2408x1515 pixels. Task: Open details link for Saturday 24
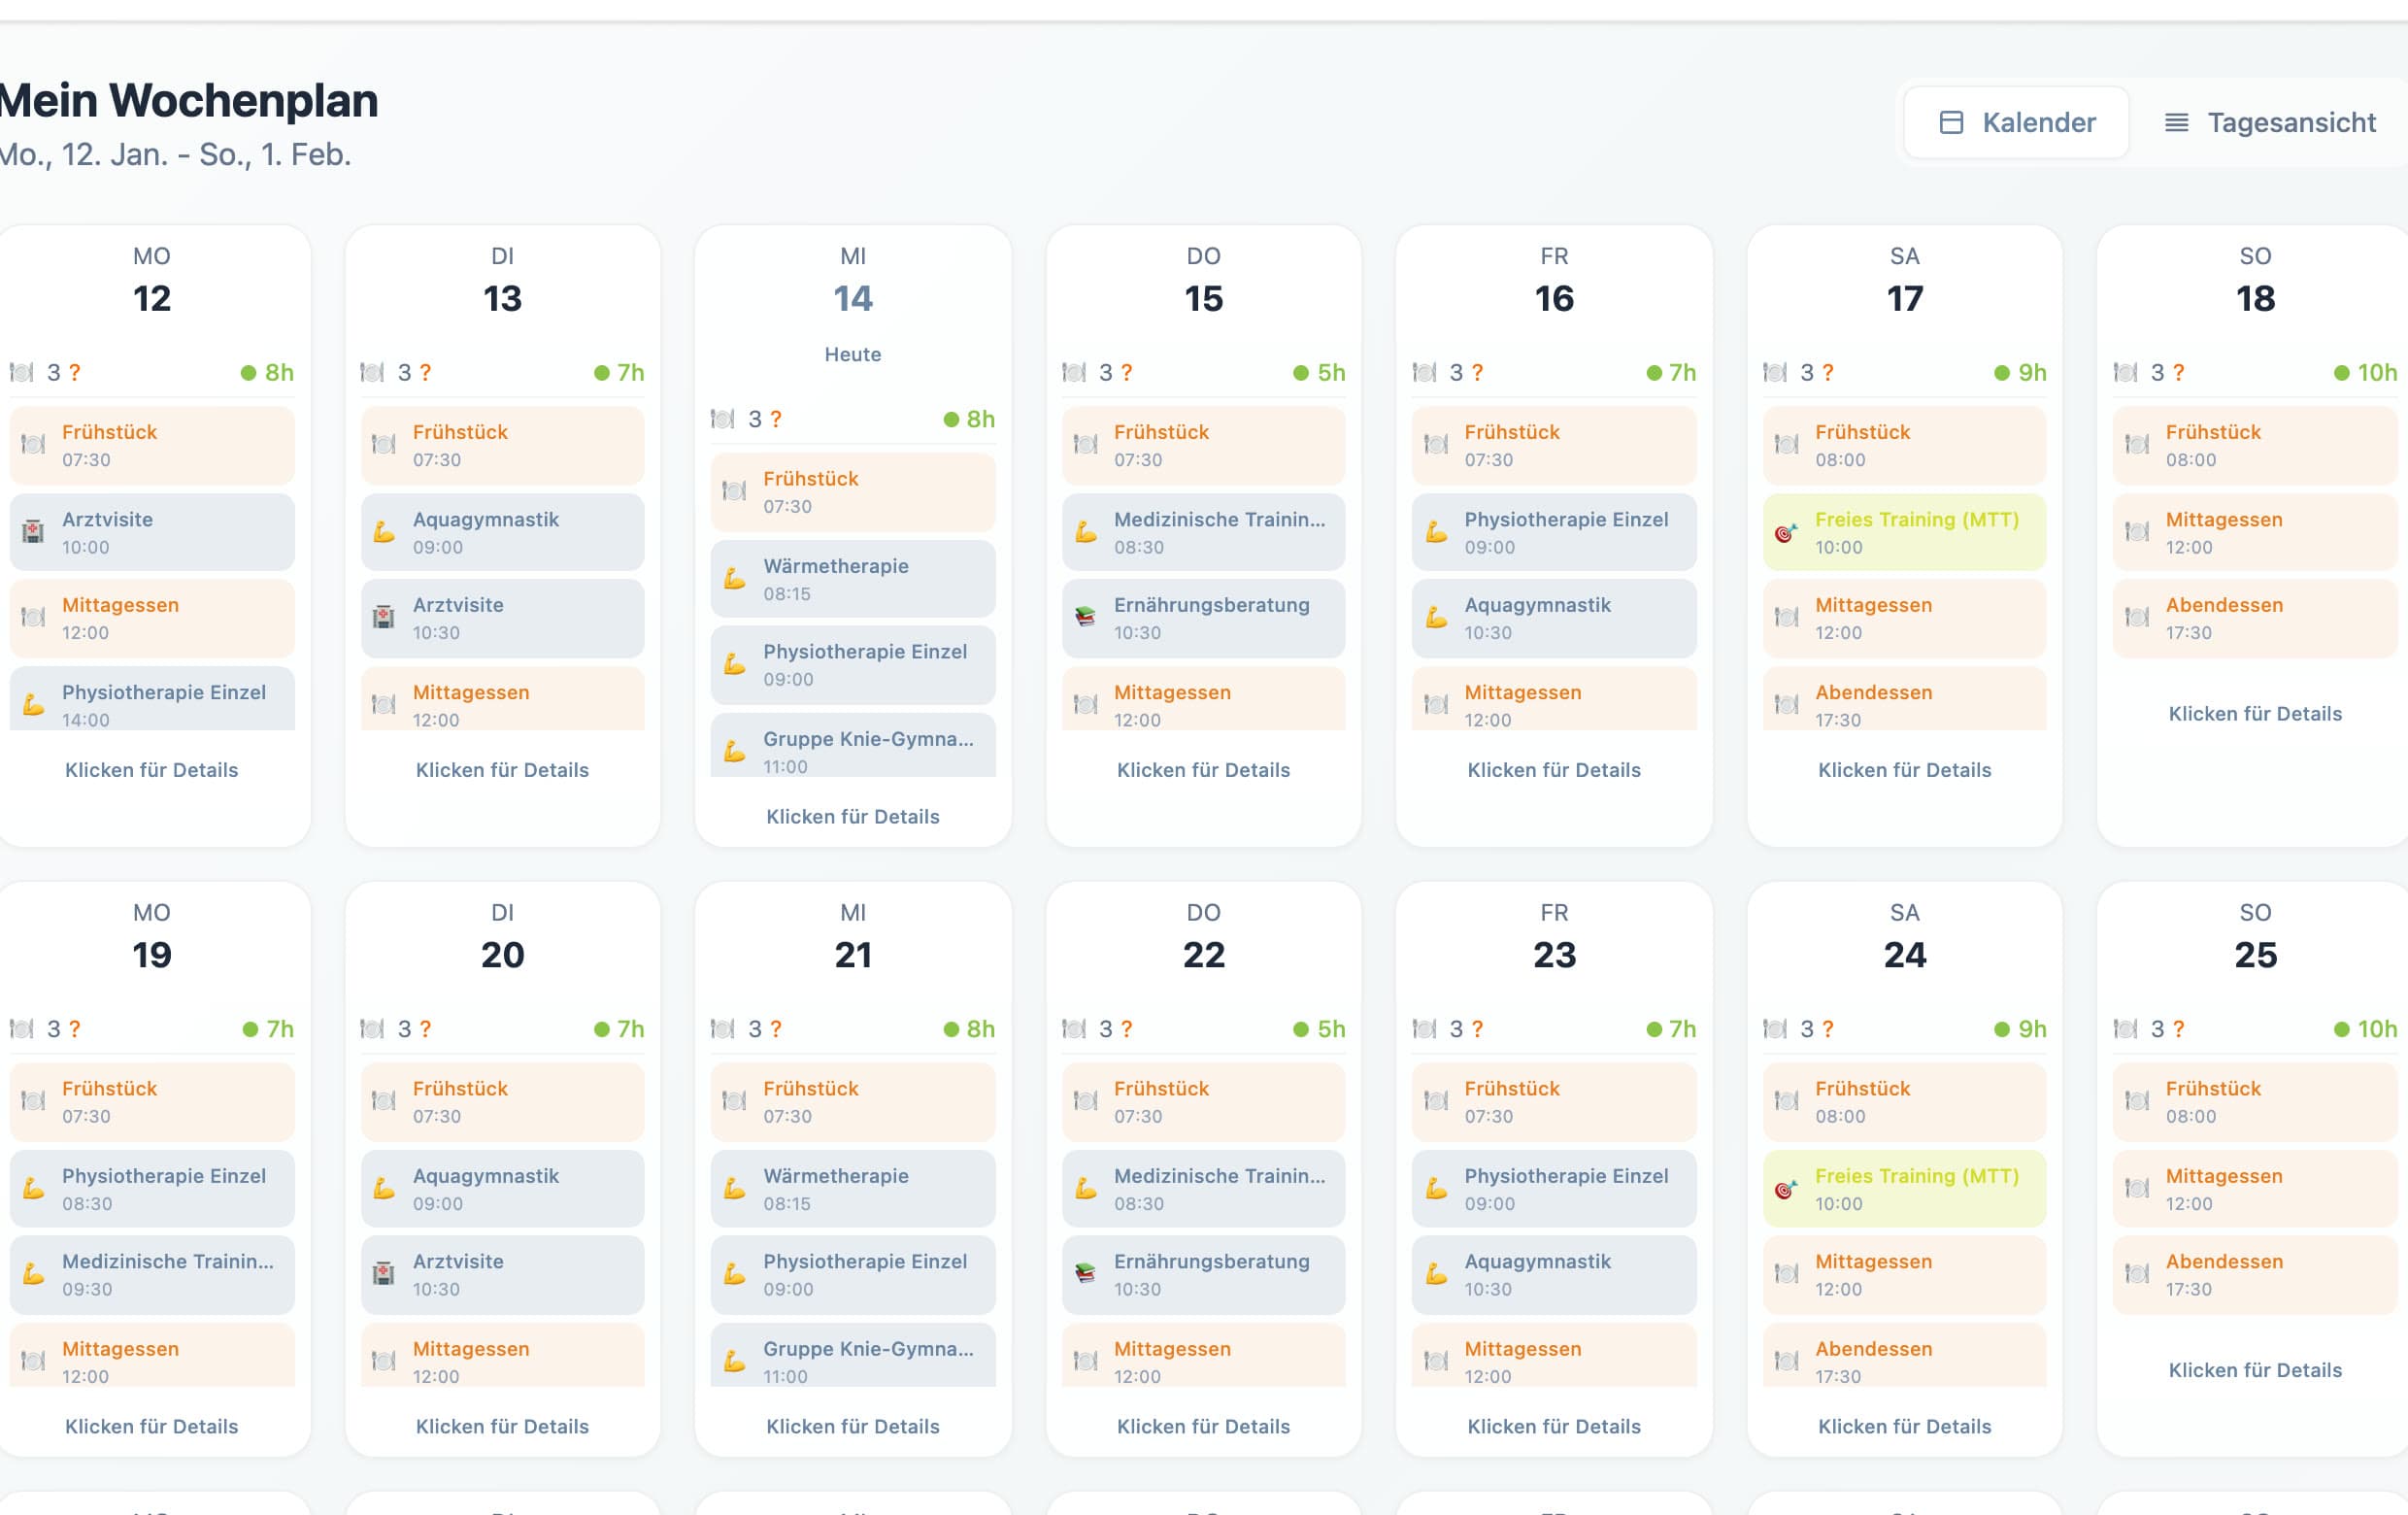tap(1904, 1426)
